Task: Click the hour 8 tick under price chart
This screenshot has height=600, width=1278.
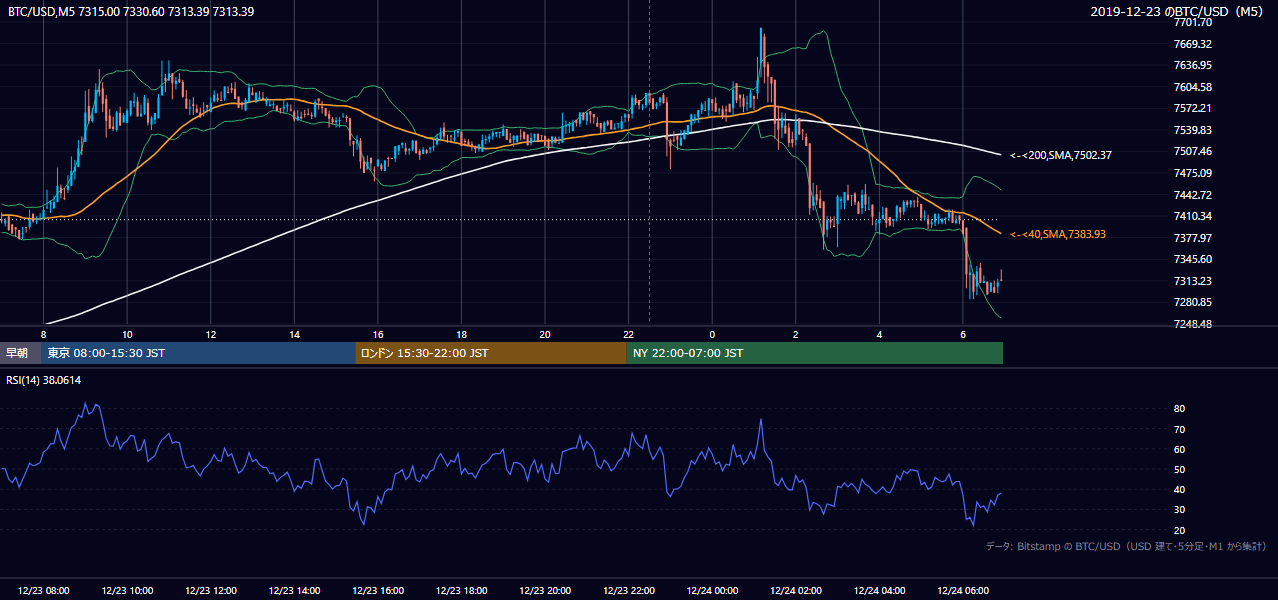Action: pos(43,334)
